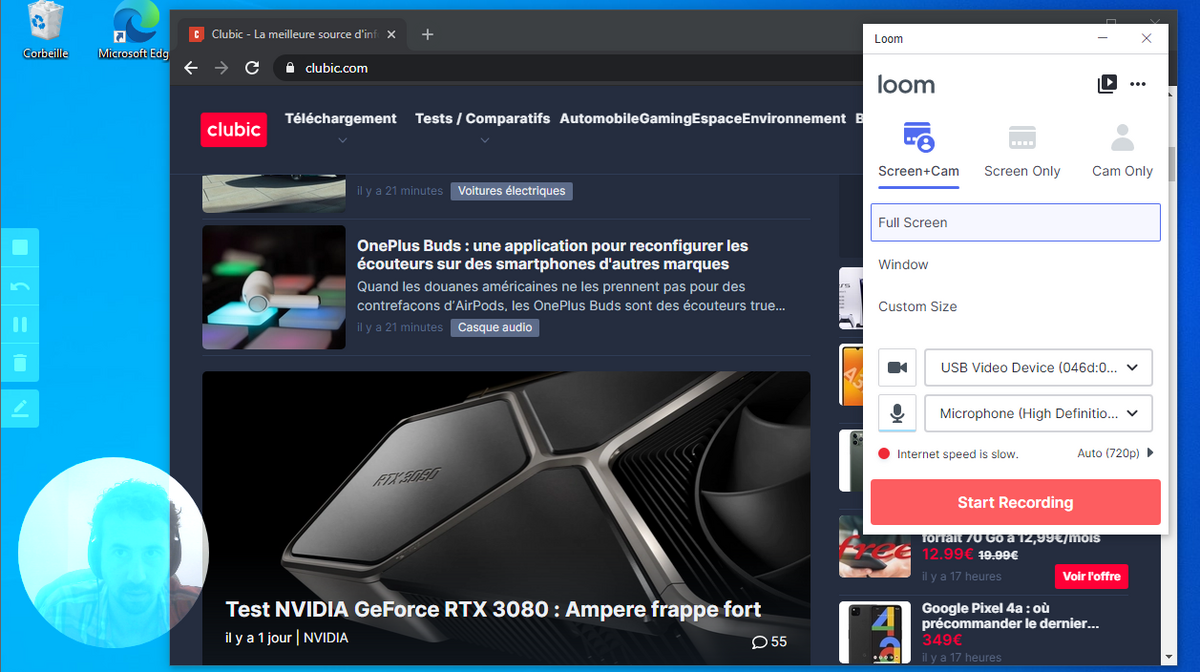Expand Auto (720p) quality selector
Screen dimensions: 1200x672
1115,453
